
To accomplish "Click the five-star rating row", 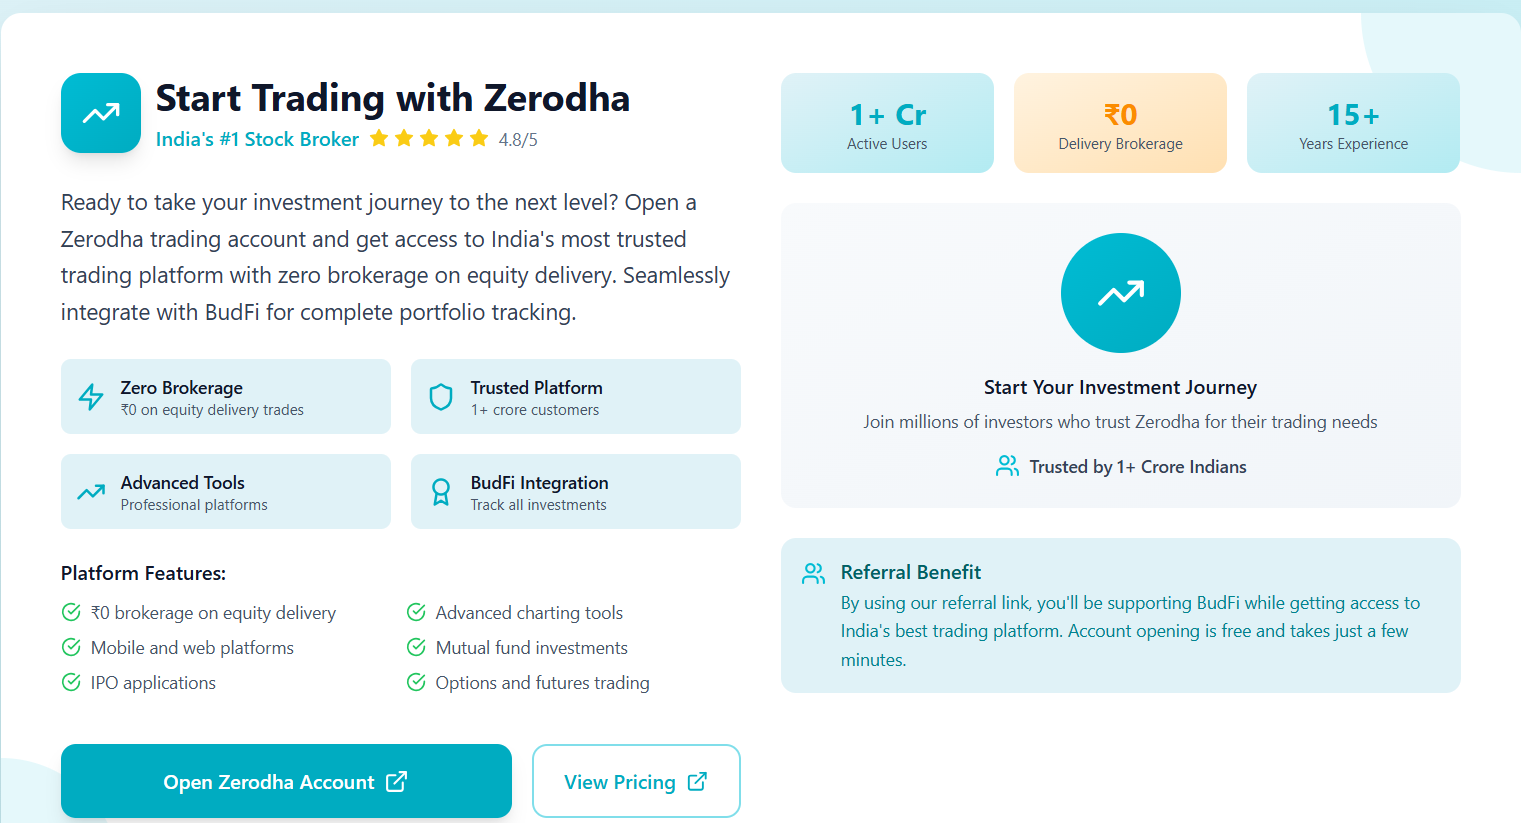I will pos(429,139).
